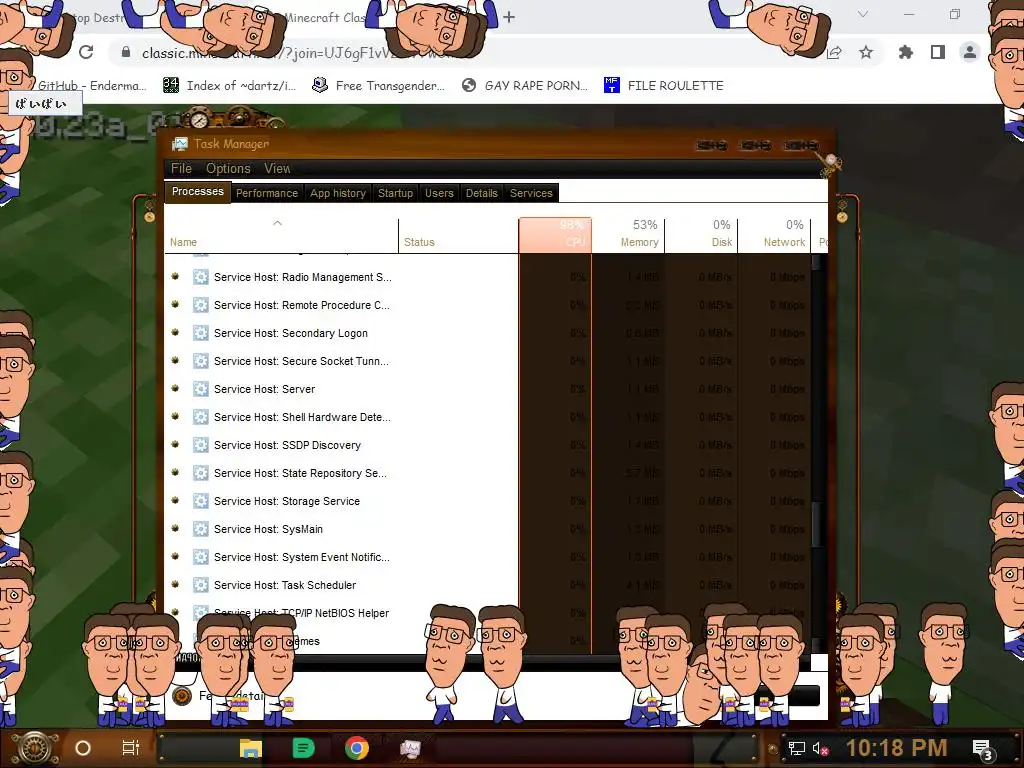
Task: Sort processes by Disk column
Action: pyautogui.click(x=701, y=236)
